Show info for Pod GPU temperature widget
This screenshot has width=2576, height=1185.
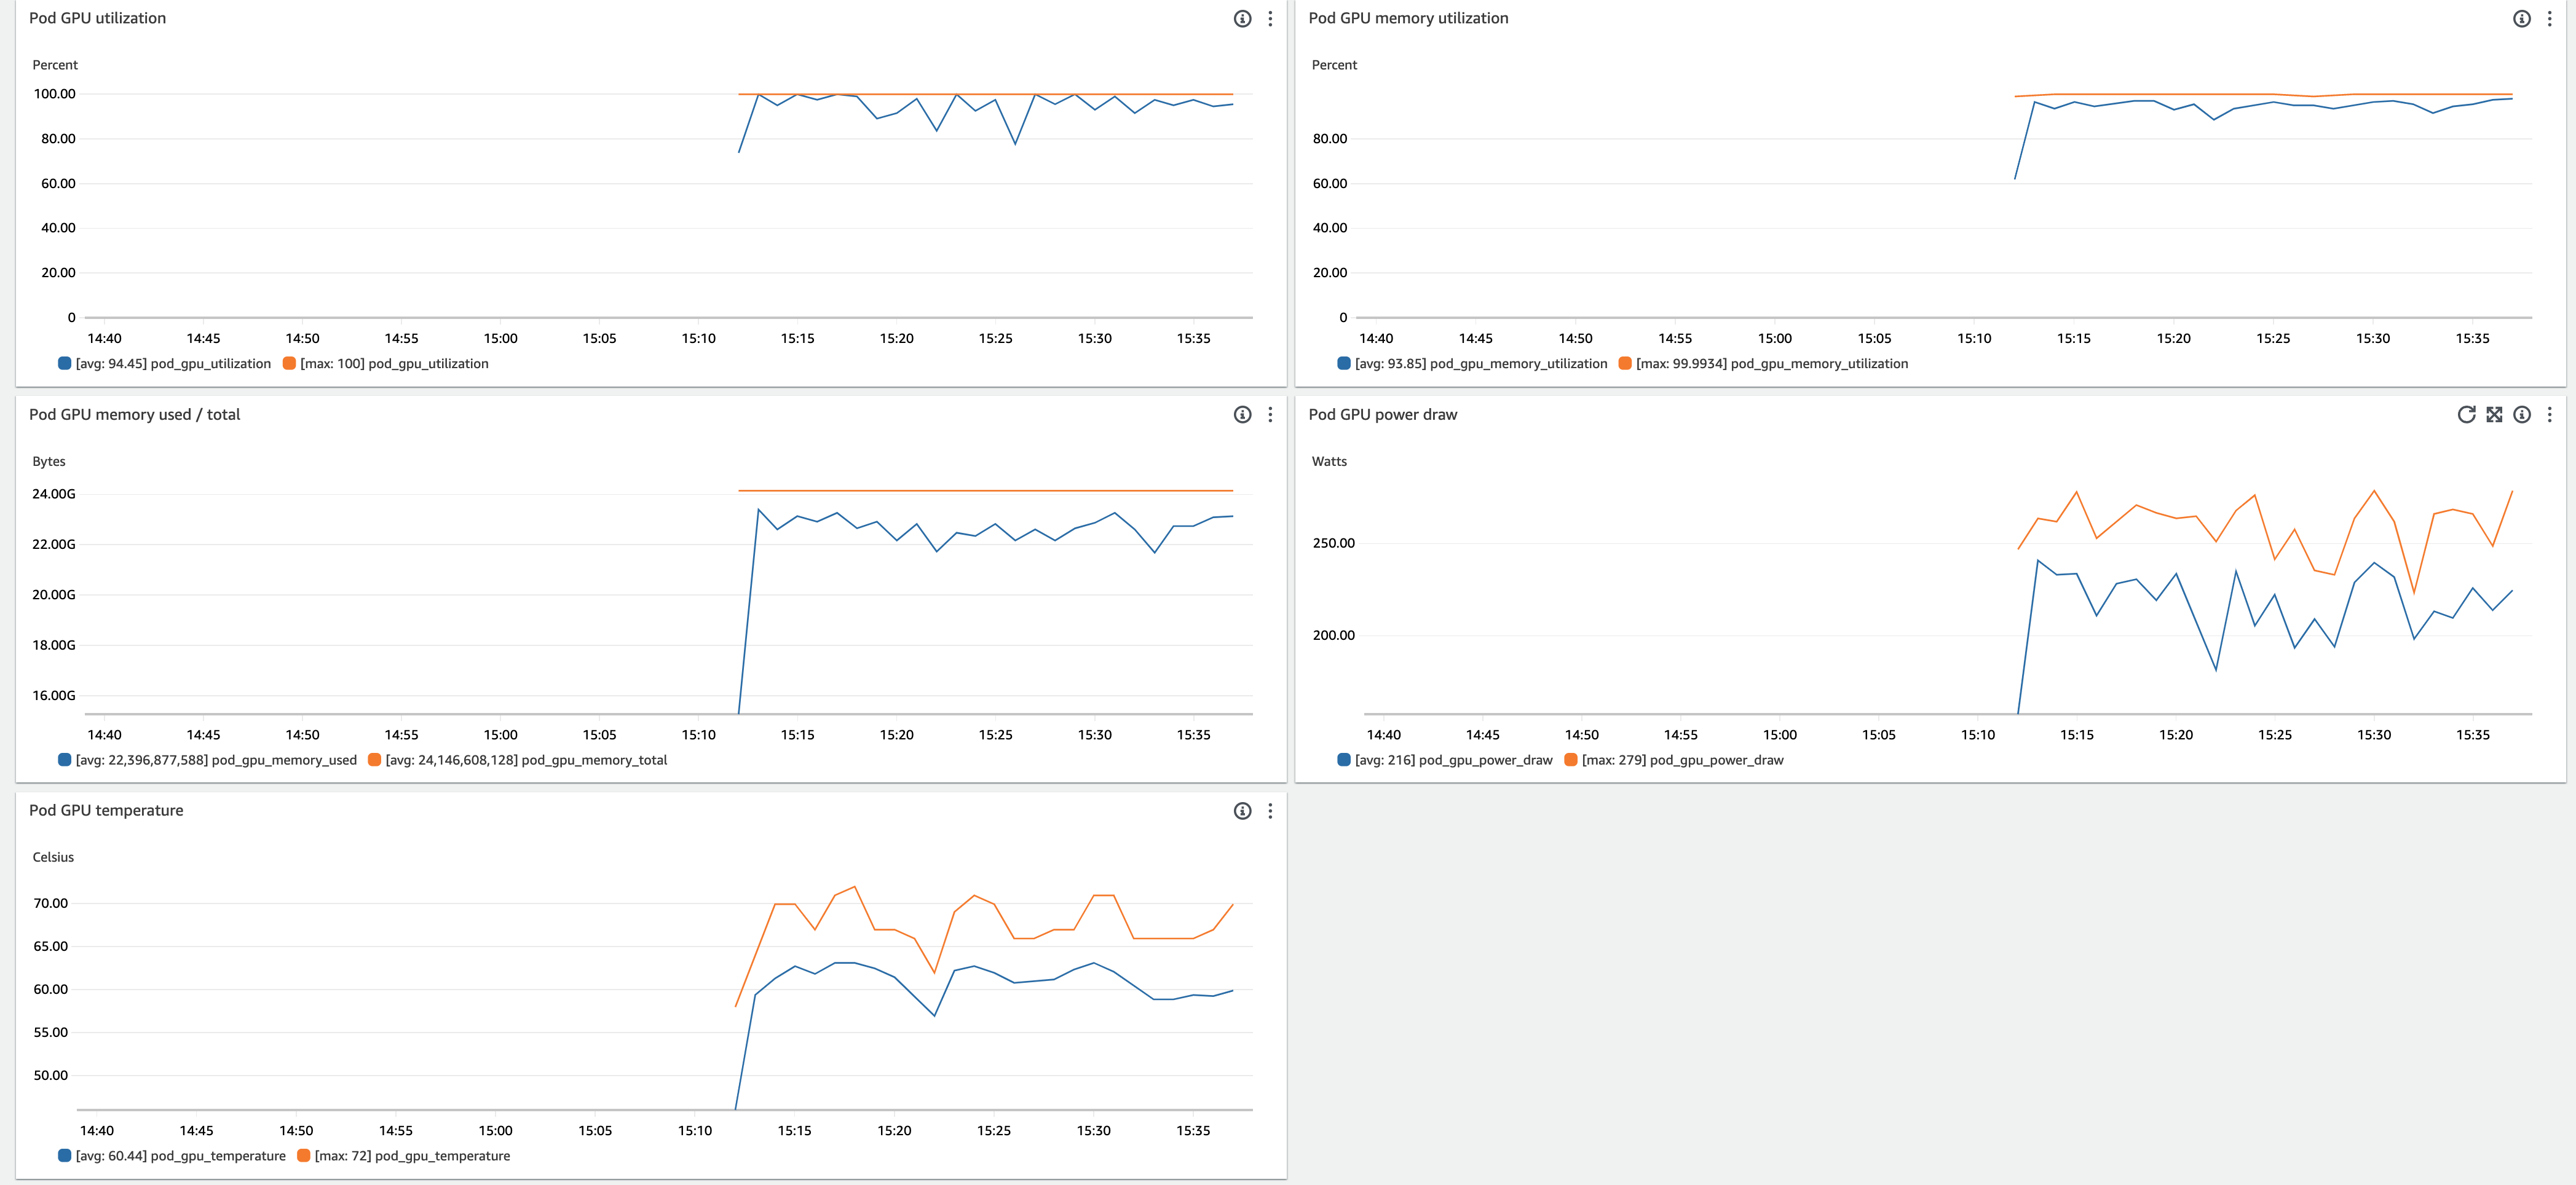click(x=1242, y=811)
